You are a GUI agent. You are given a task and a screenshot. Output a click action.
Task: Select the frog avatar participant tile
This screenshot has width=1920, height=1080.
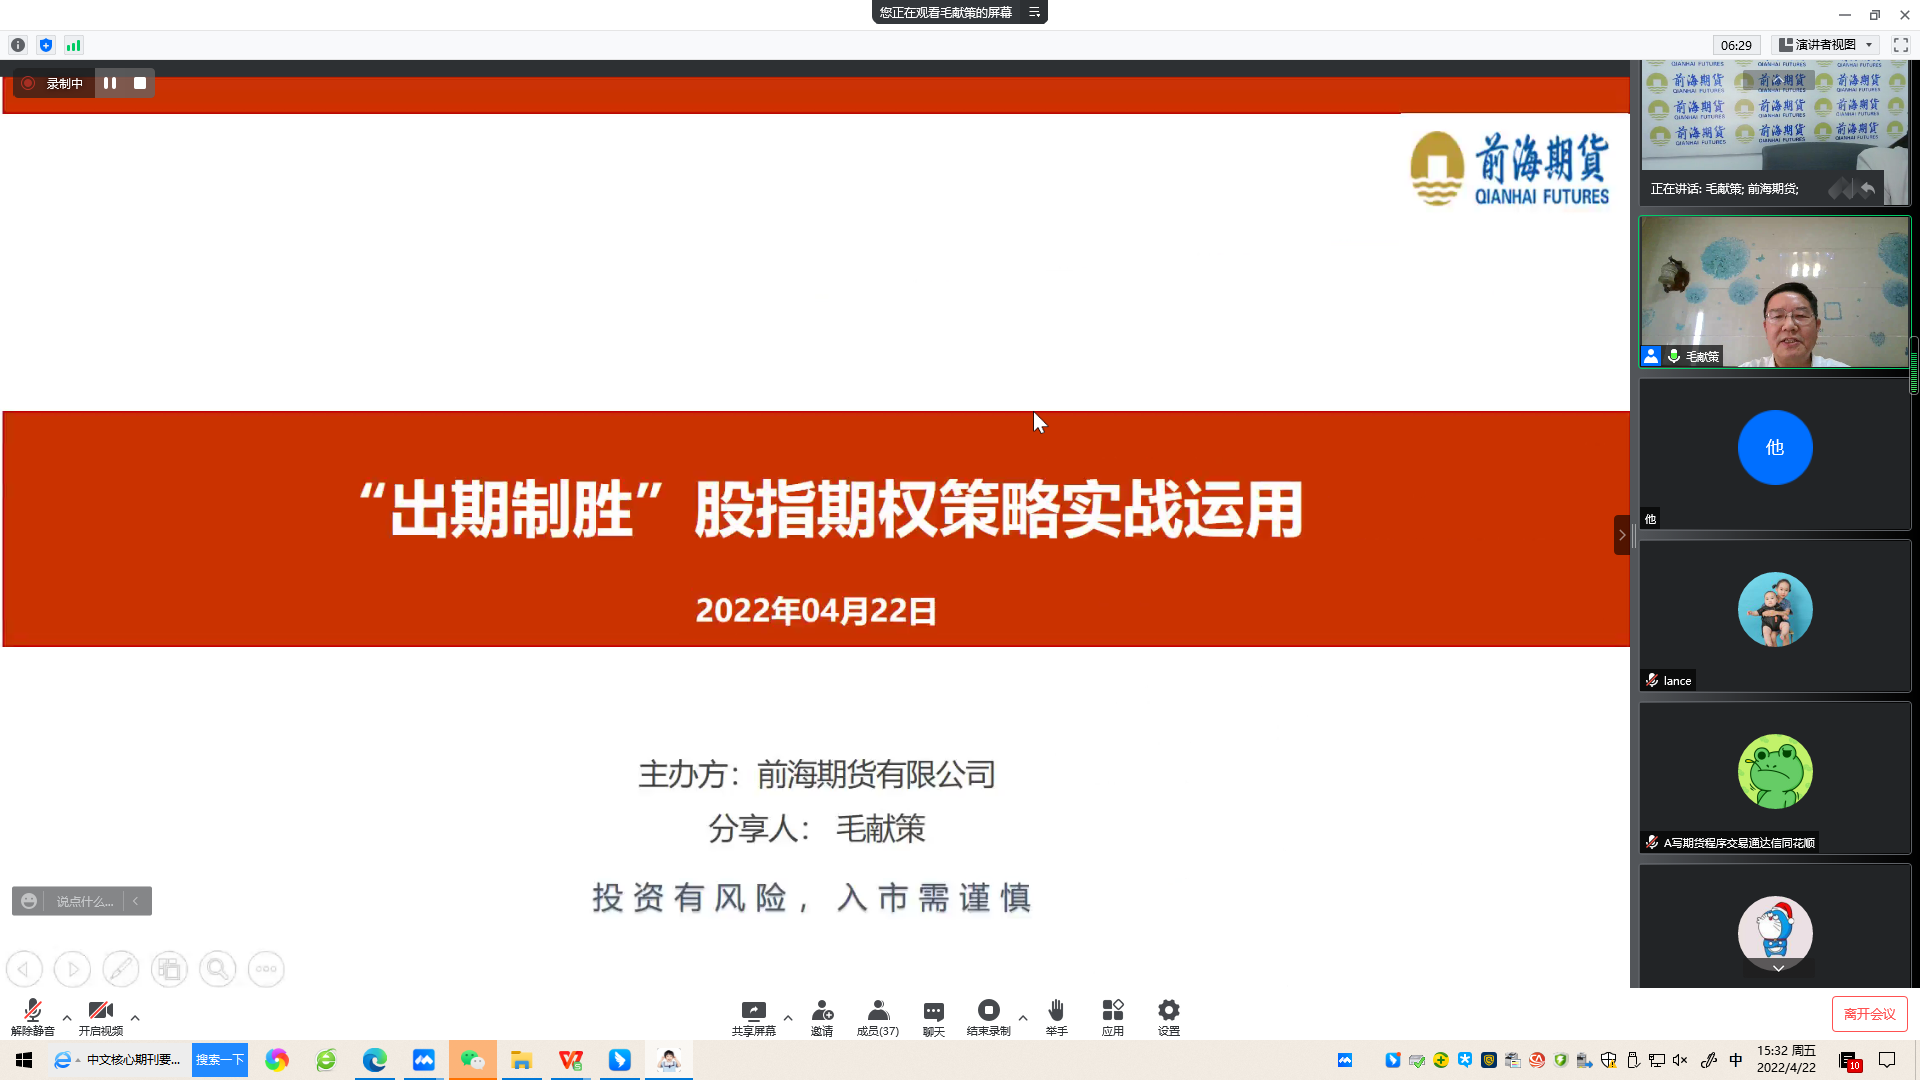[1775, 778]
